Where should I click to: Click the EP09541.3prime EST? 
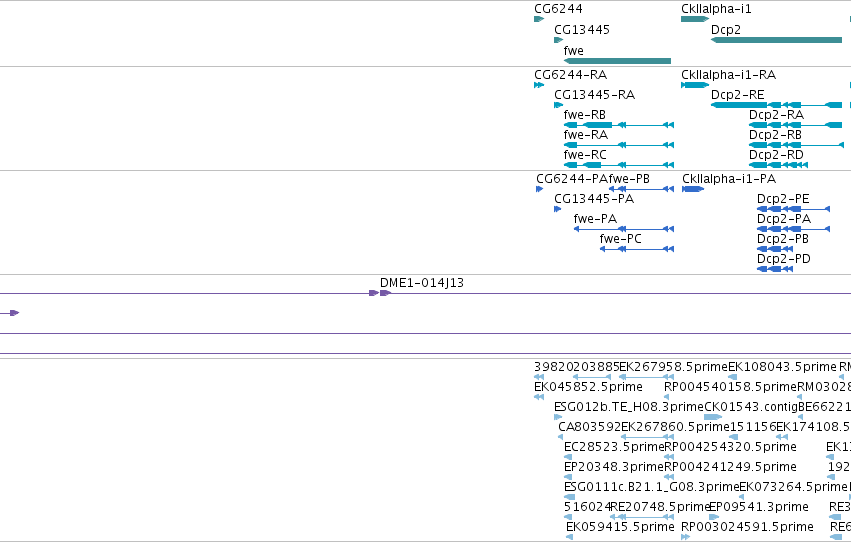(714, 518)
